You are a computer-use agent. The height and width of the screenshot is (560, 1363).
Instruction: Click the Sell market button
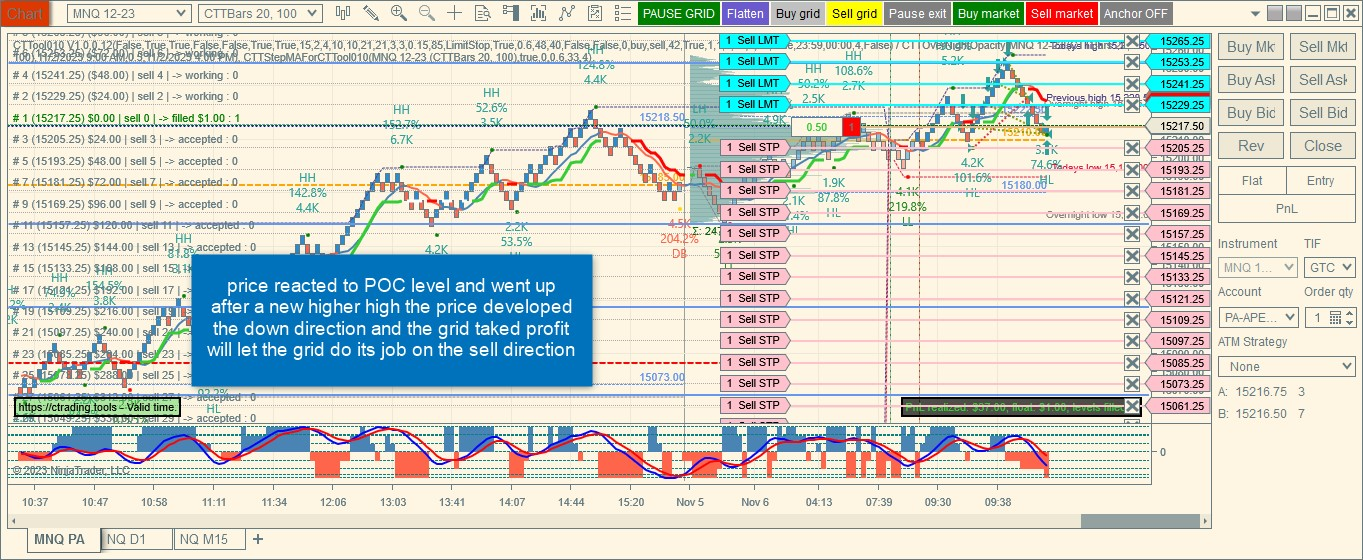click(1061, 14)
